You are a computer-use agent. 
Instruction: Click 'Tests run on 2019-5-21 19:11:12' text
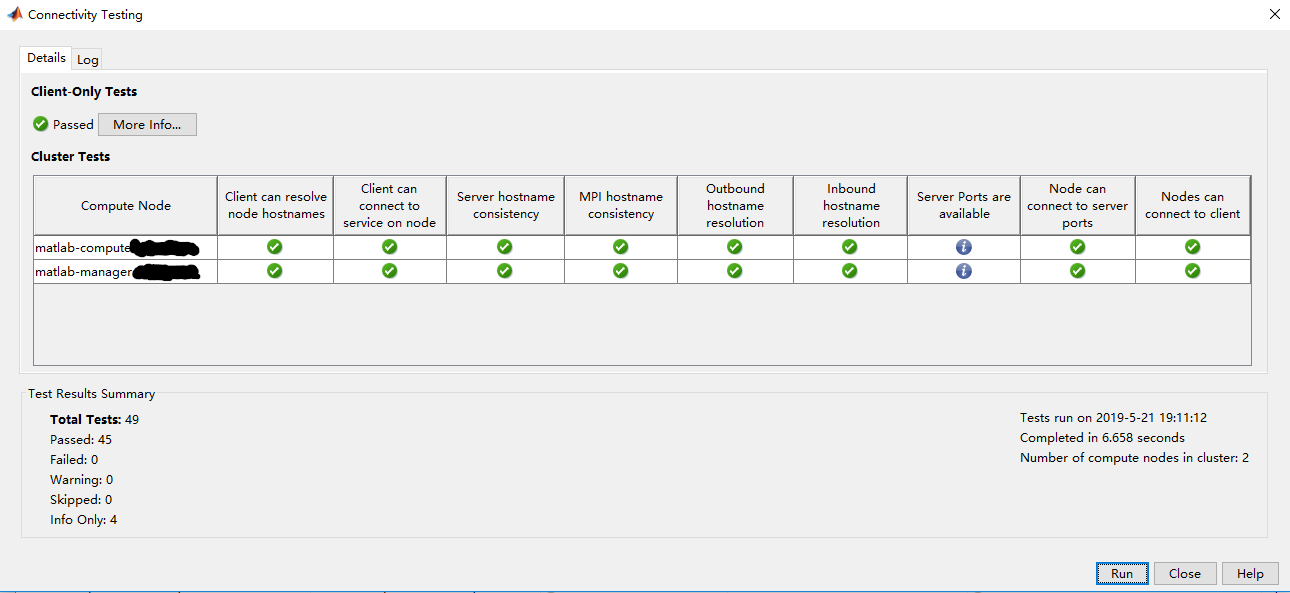pos(1113,418)
